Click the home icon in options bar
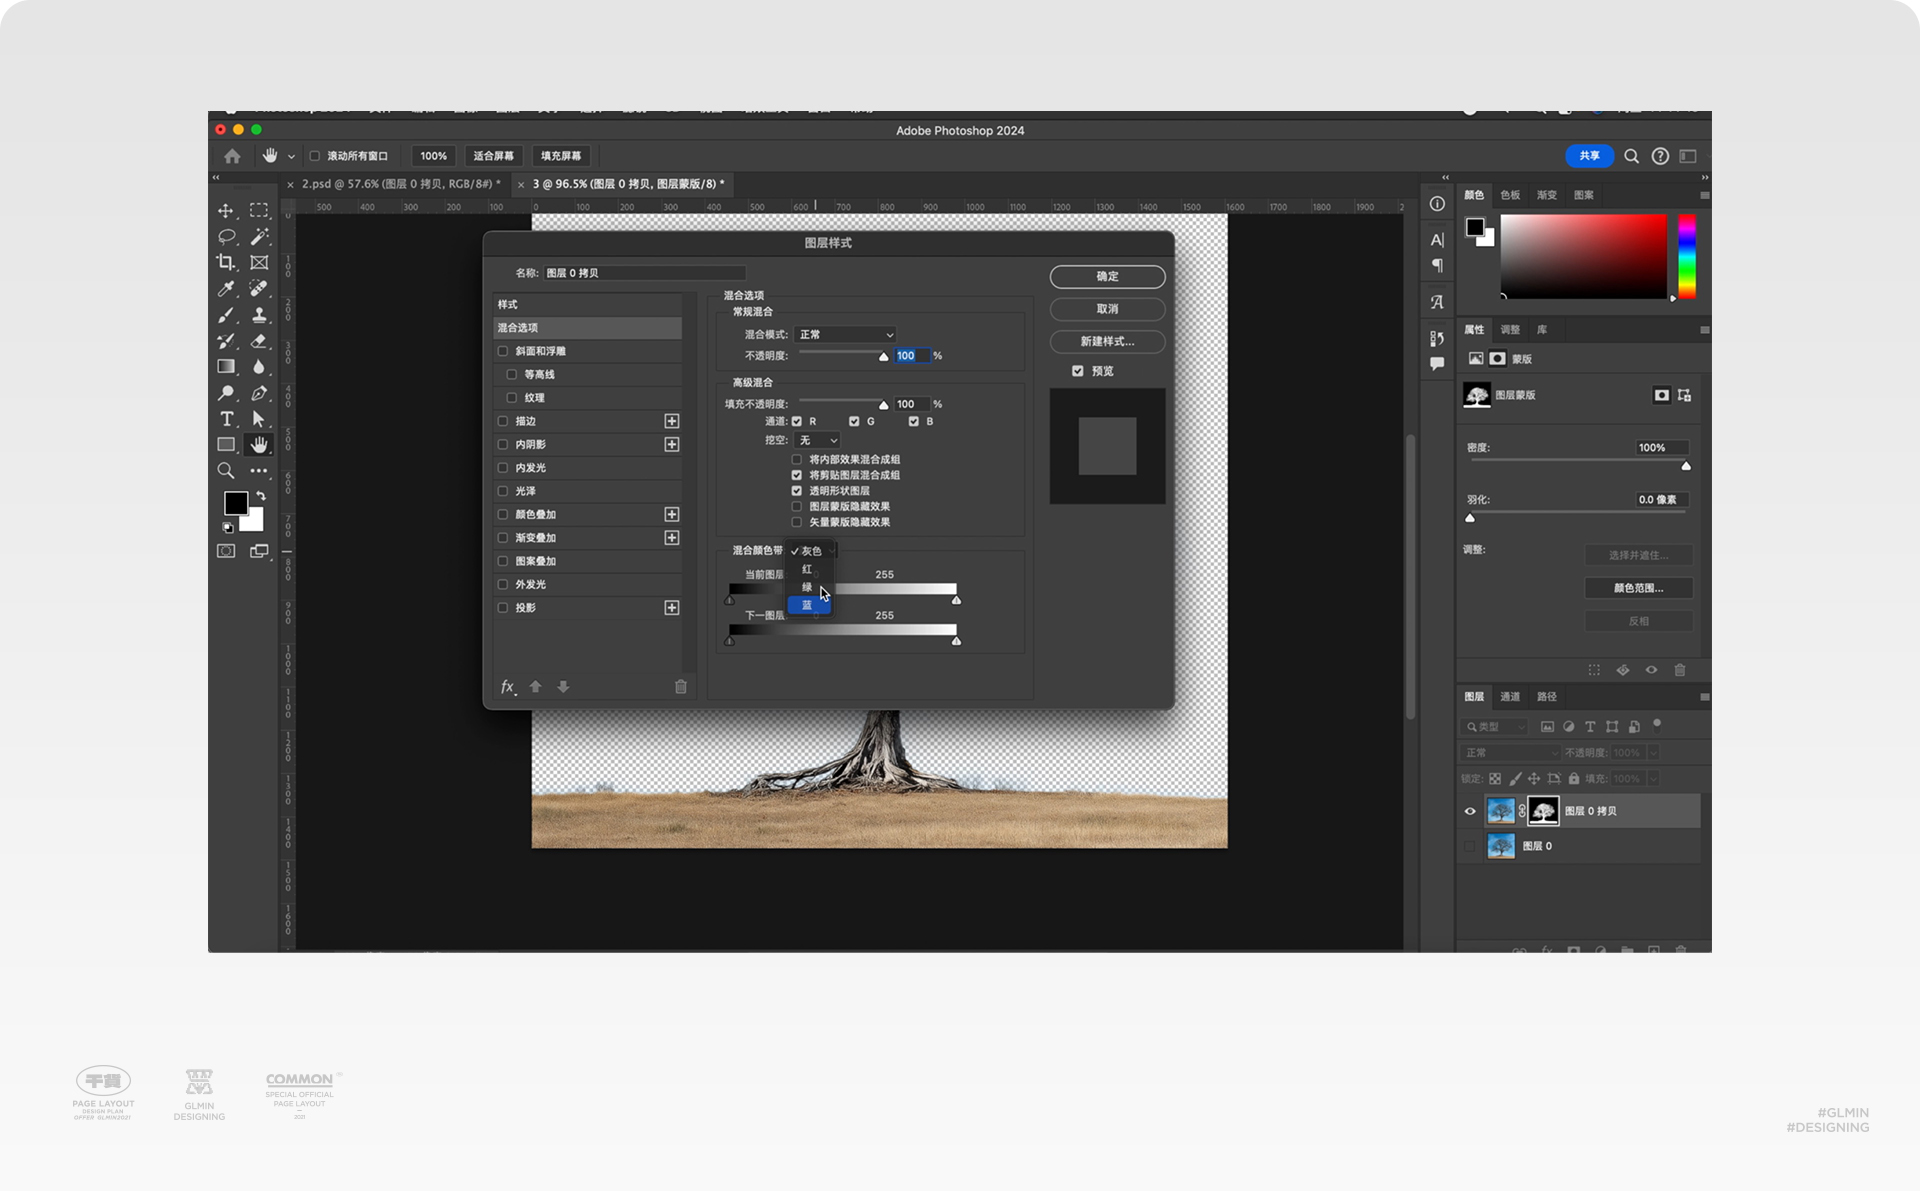The width and height of the screenshot is (1920, 1191). point(232,156)
